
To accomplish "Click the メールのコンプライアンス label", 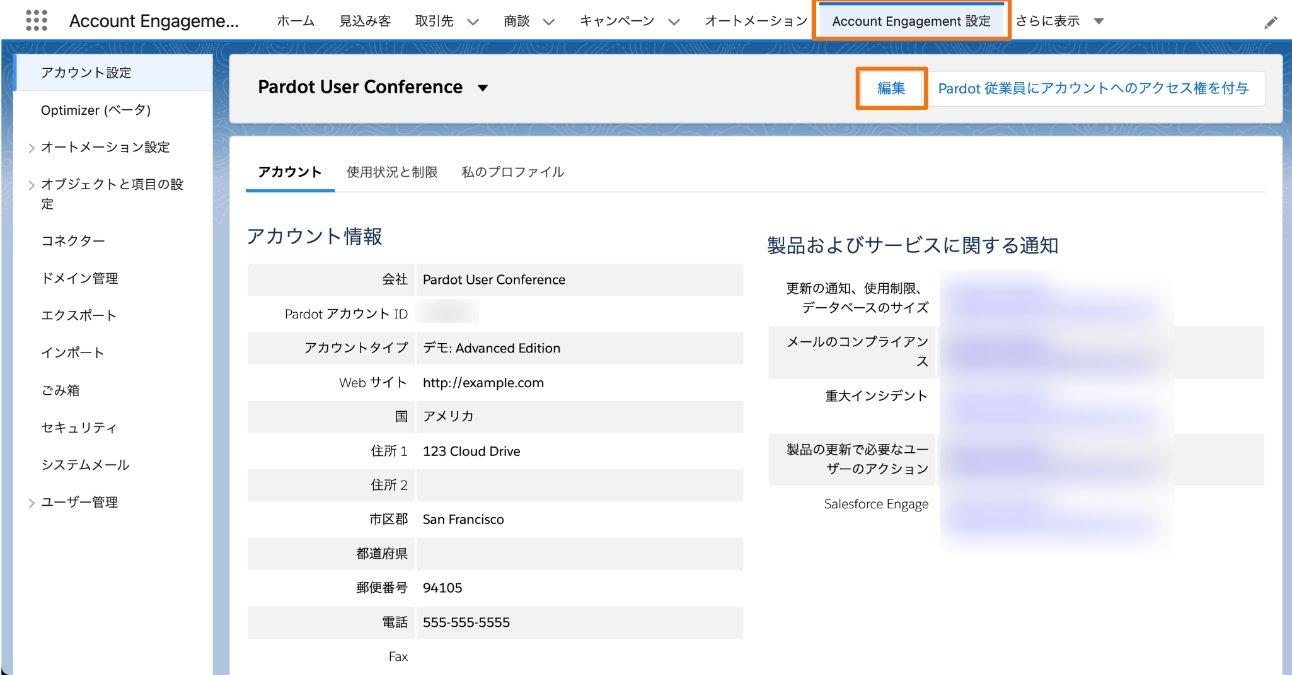I will [x=858, y=352].
